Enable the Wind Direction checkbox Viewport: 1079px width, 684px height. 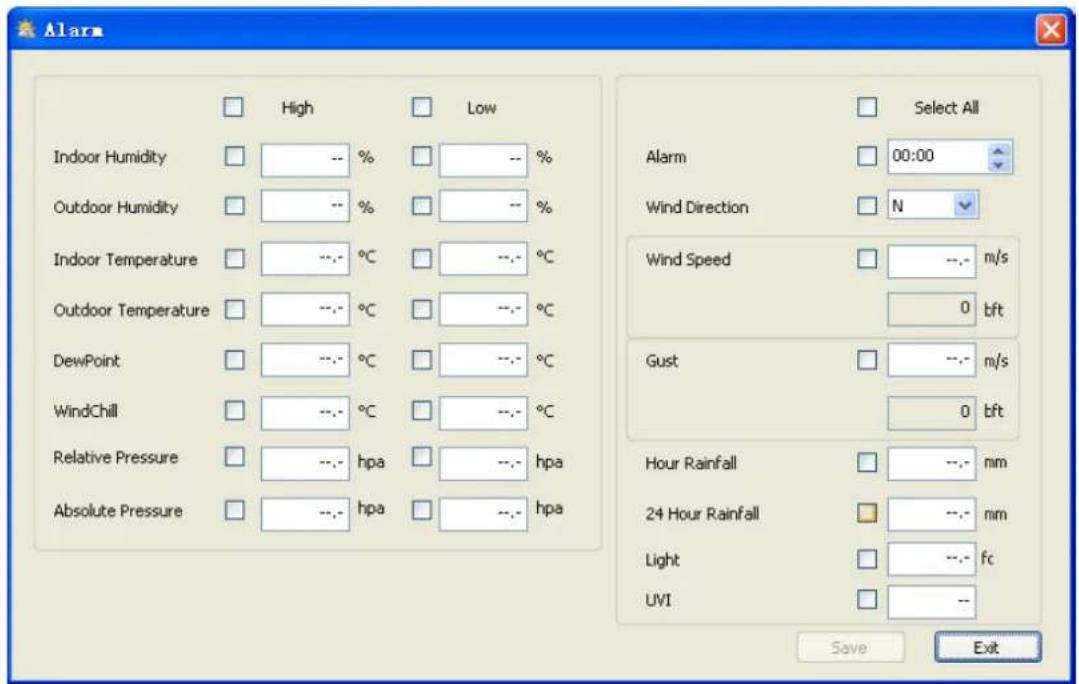(867, 206)
